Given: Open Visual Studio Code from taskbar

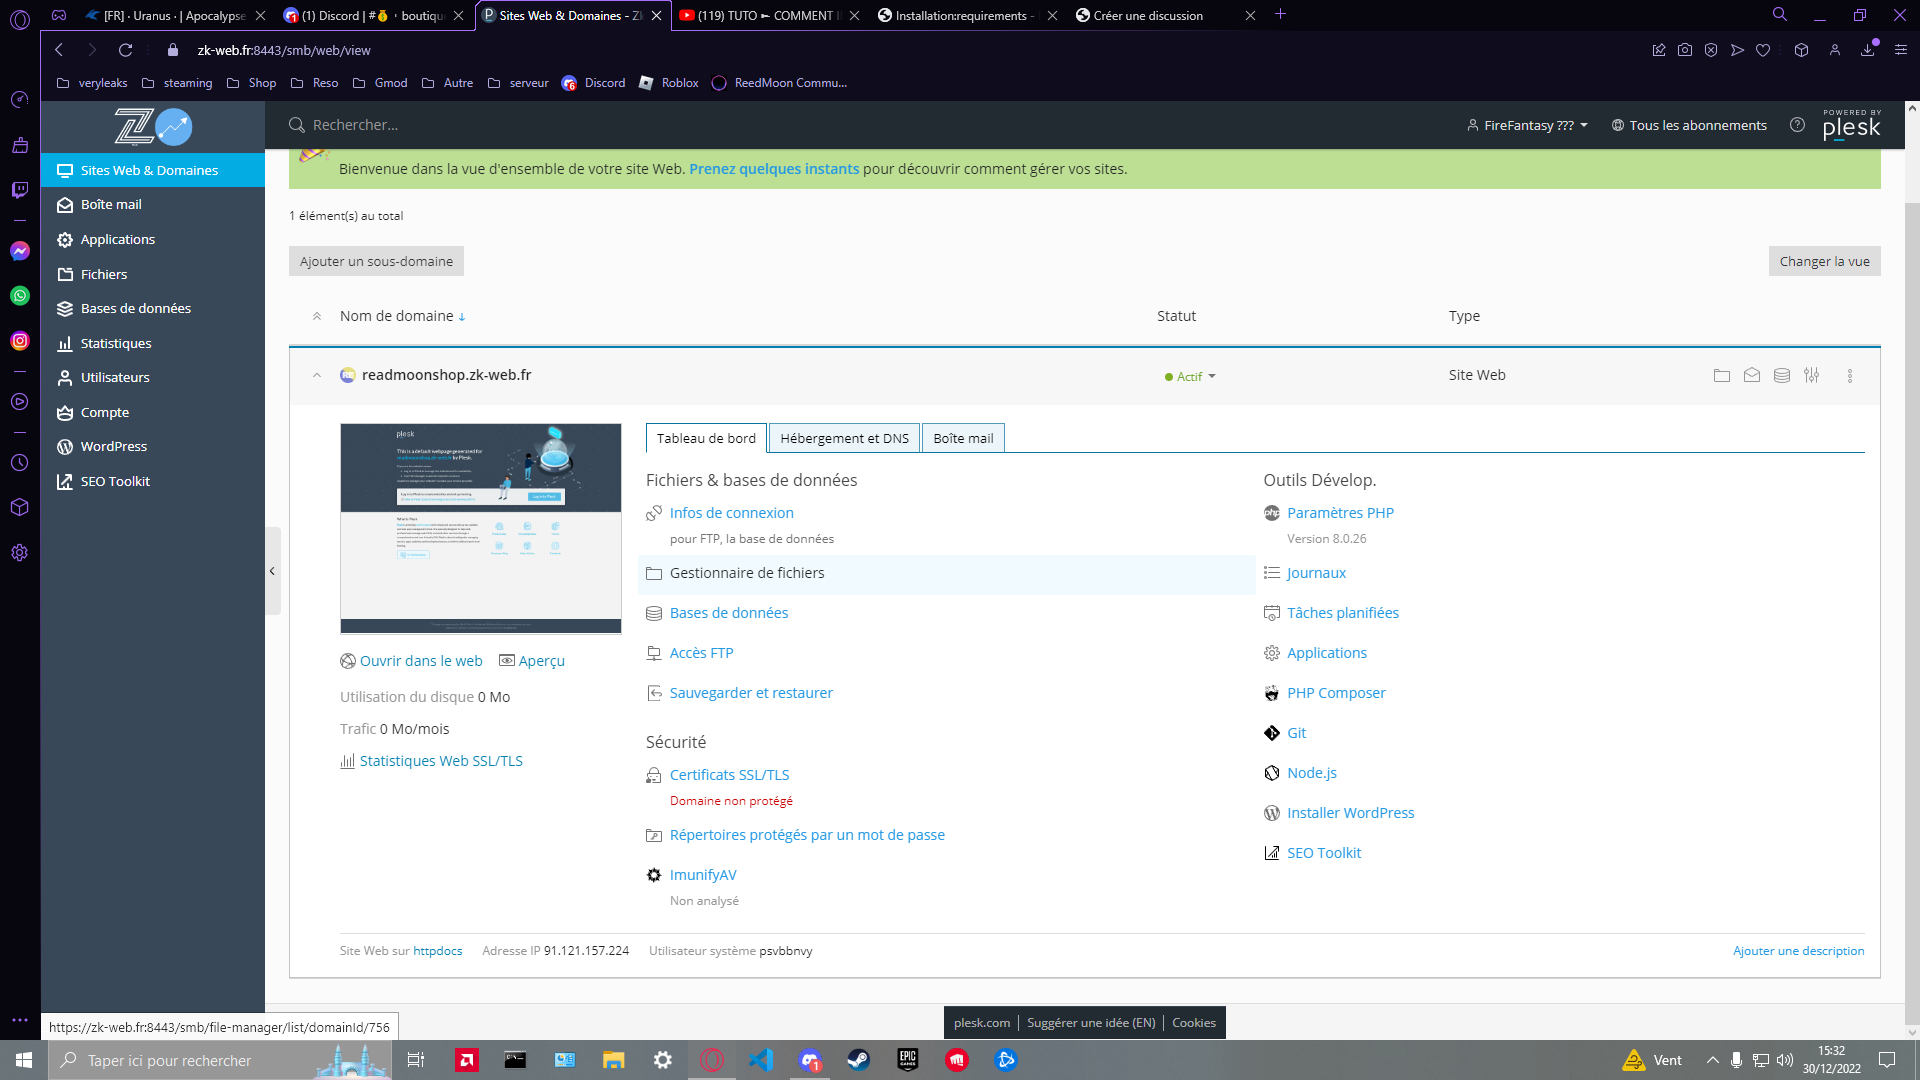Looking at the screenshot, I should [761, 1060].
